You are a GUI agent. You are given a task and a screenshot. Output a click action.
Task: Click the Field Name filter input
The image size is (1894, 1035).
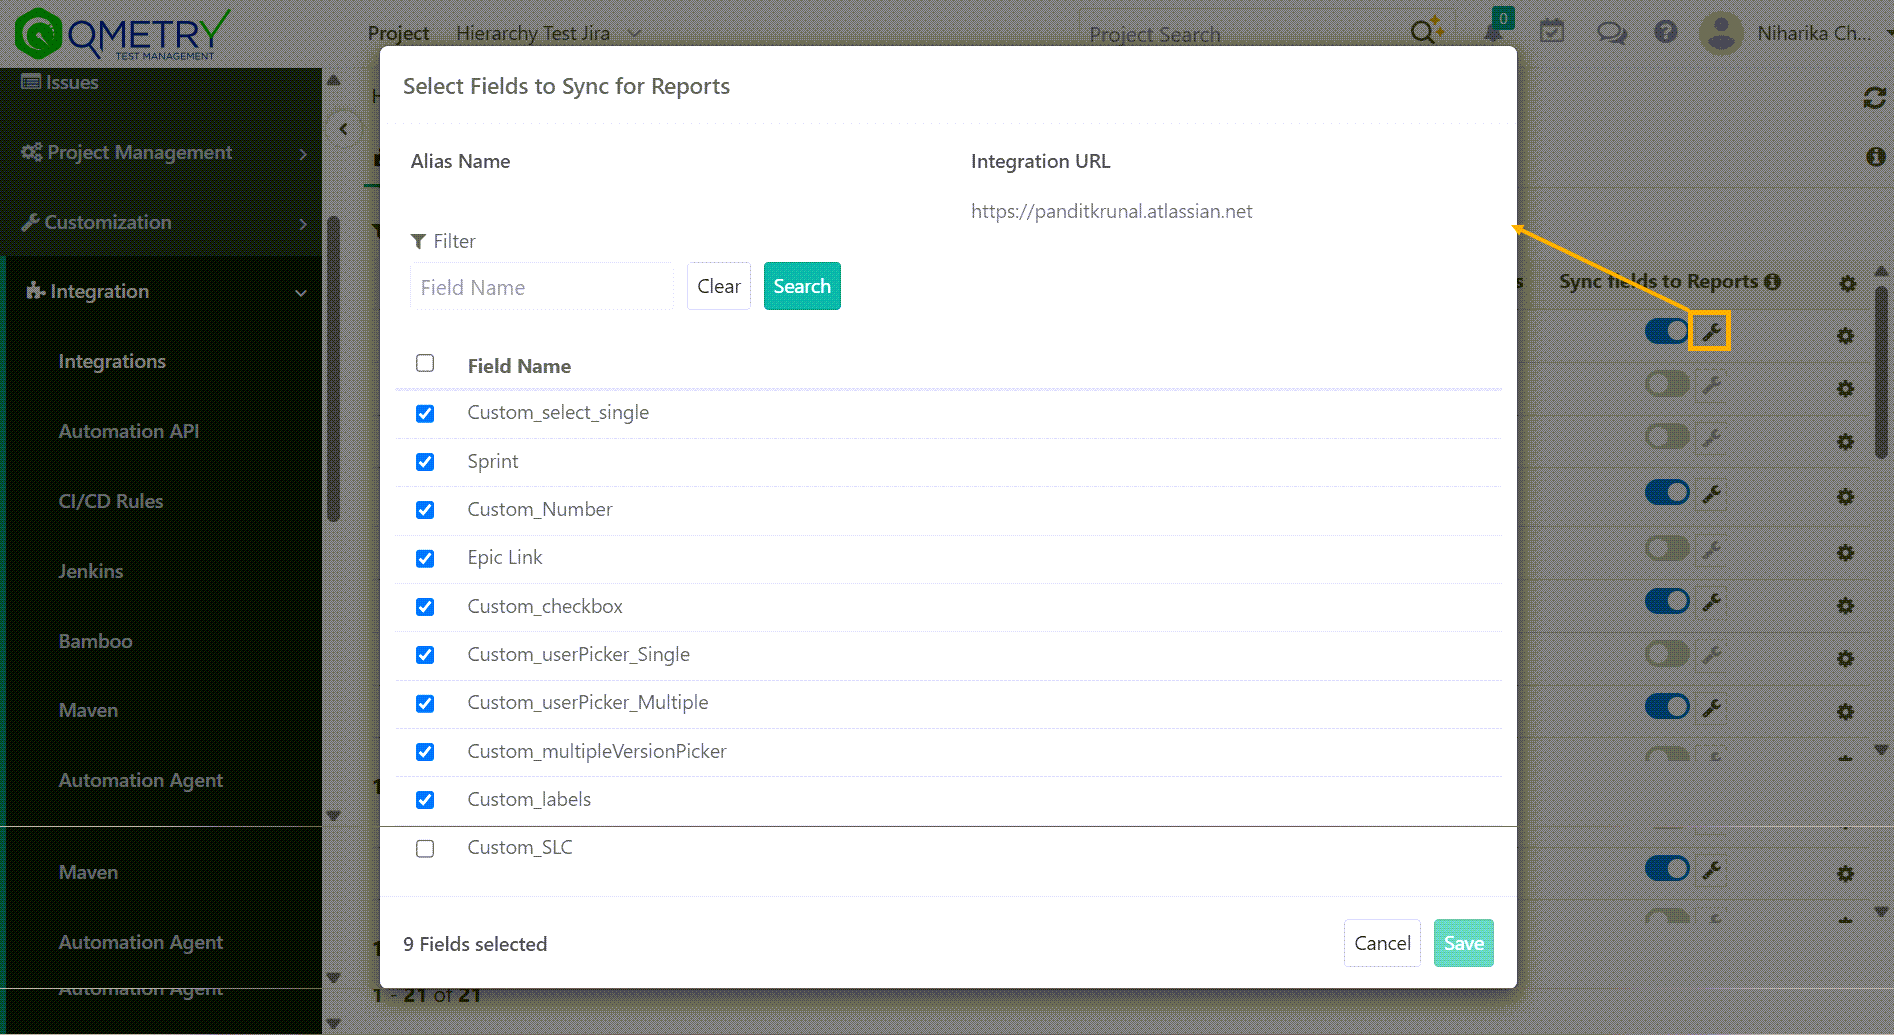pos(541,287)
